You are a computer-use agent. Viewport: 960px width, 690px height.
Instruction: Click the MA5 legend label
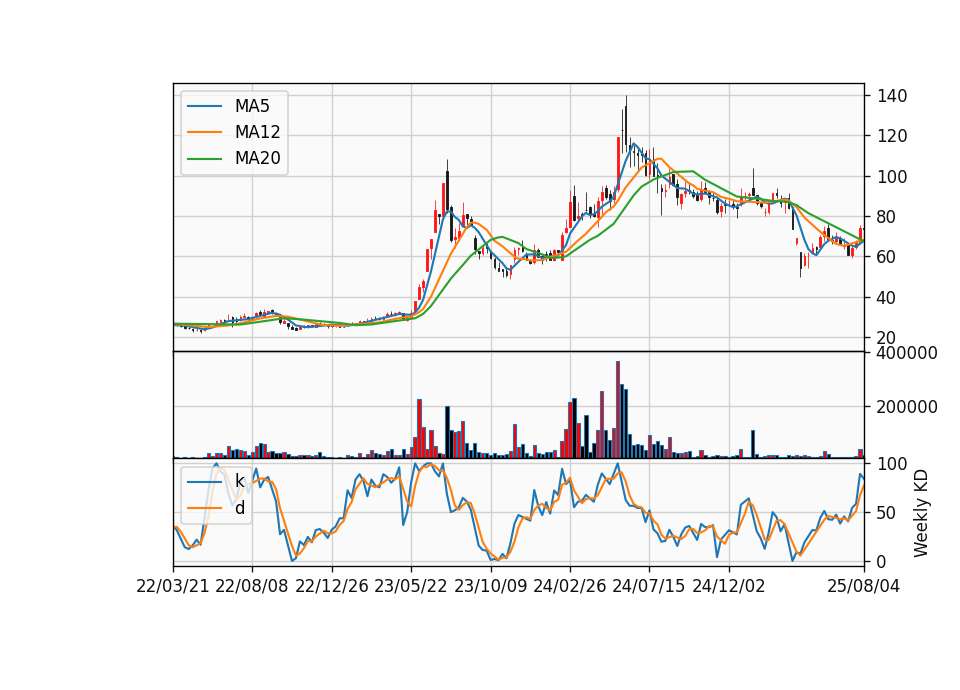pyautogui.click(x=252, y=106)
